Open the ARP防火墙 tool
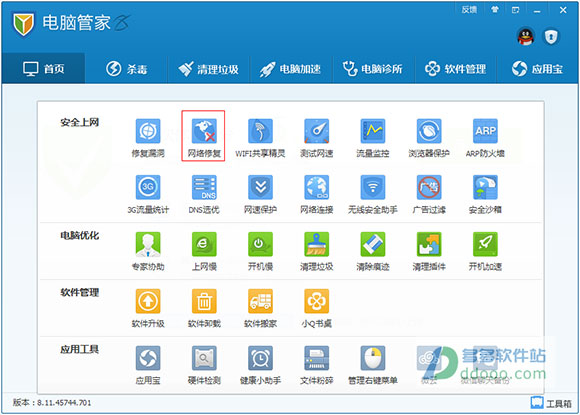Screen dimensions: 580x415 (x=485, y=131)
